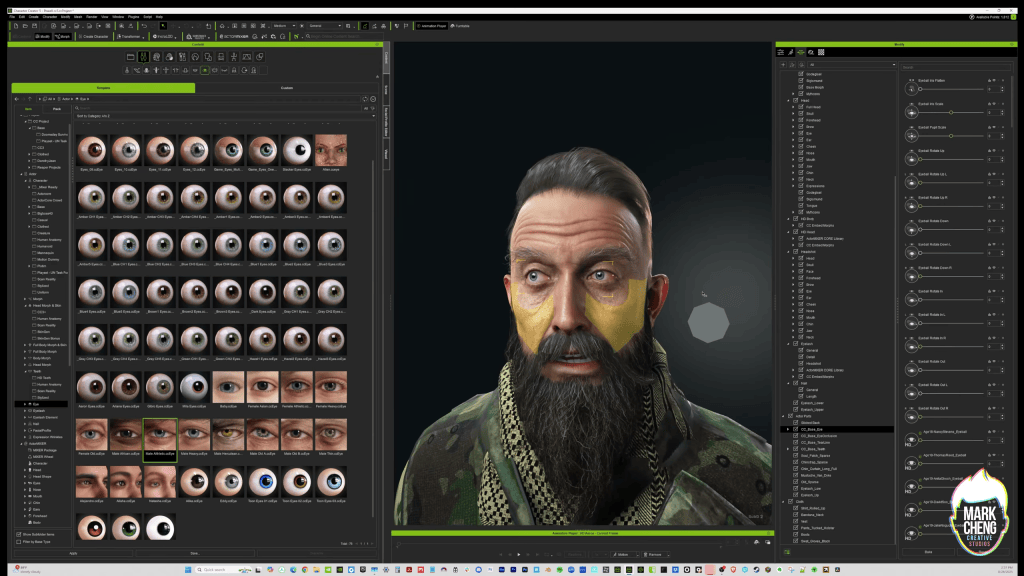Click the Save button below content browser

tap(195, 553)
